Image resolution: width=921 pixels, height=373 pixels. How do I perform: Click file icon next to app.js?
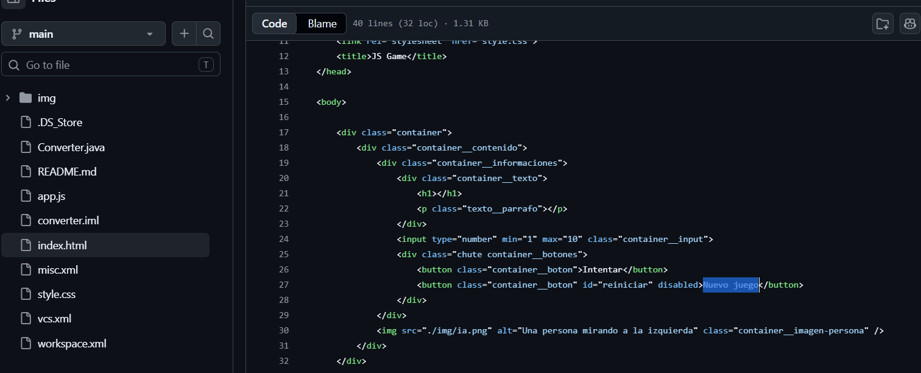click(25, 196)
